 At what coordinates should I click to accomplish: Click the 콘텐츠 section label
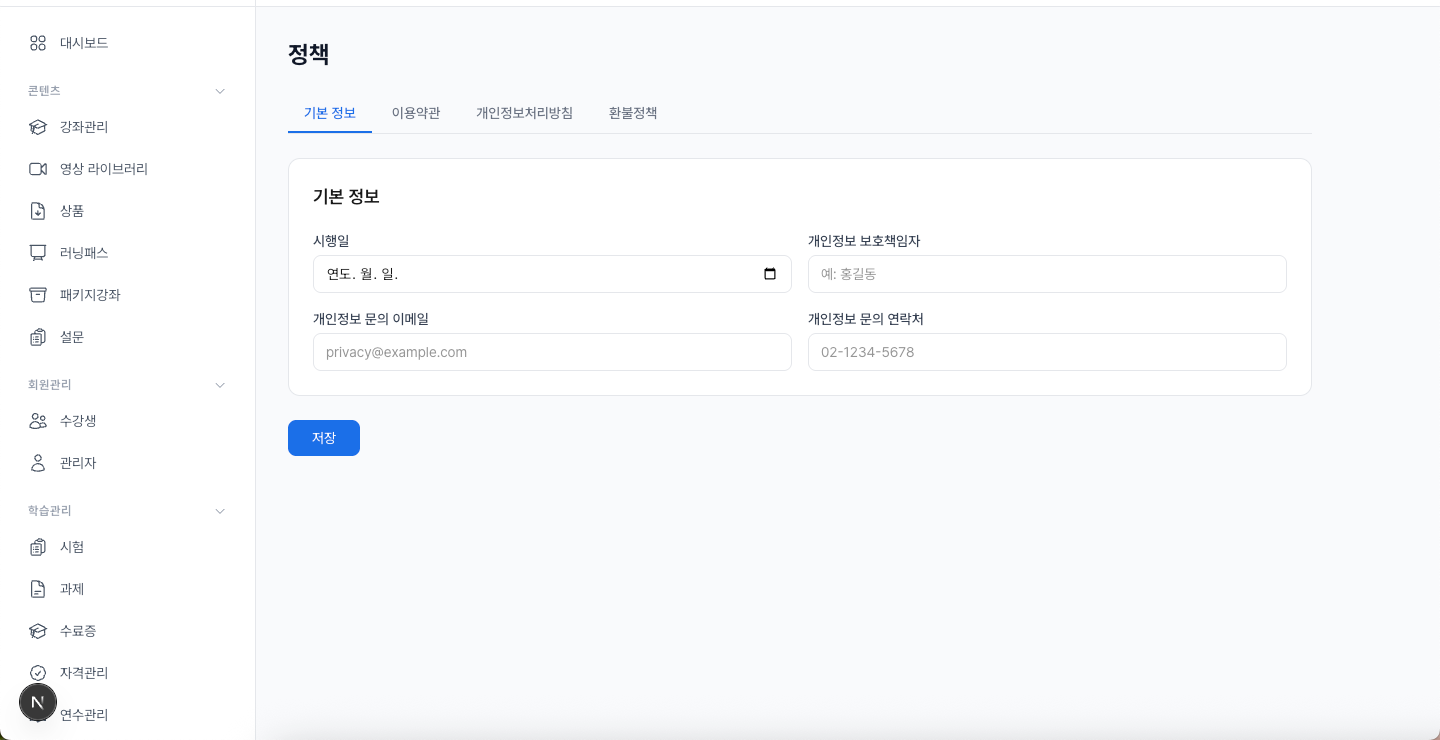[x=44, y=91]
